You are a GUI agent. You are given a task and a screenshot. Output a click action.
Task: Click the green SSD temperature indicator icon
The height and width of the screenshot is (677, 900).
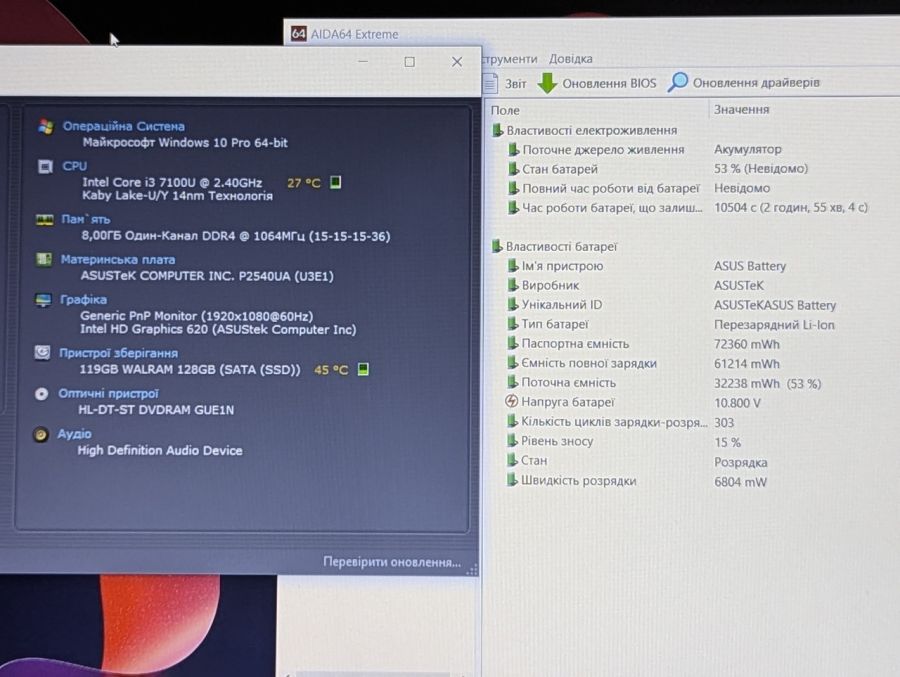[x=363, y=369]
